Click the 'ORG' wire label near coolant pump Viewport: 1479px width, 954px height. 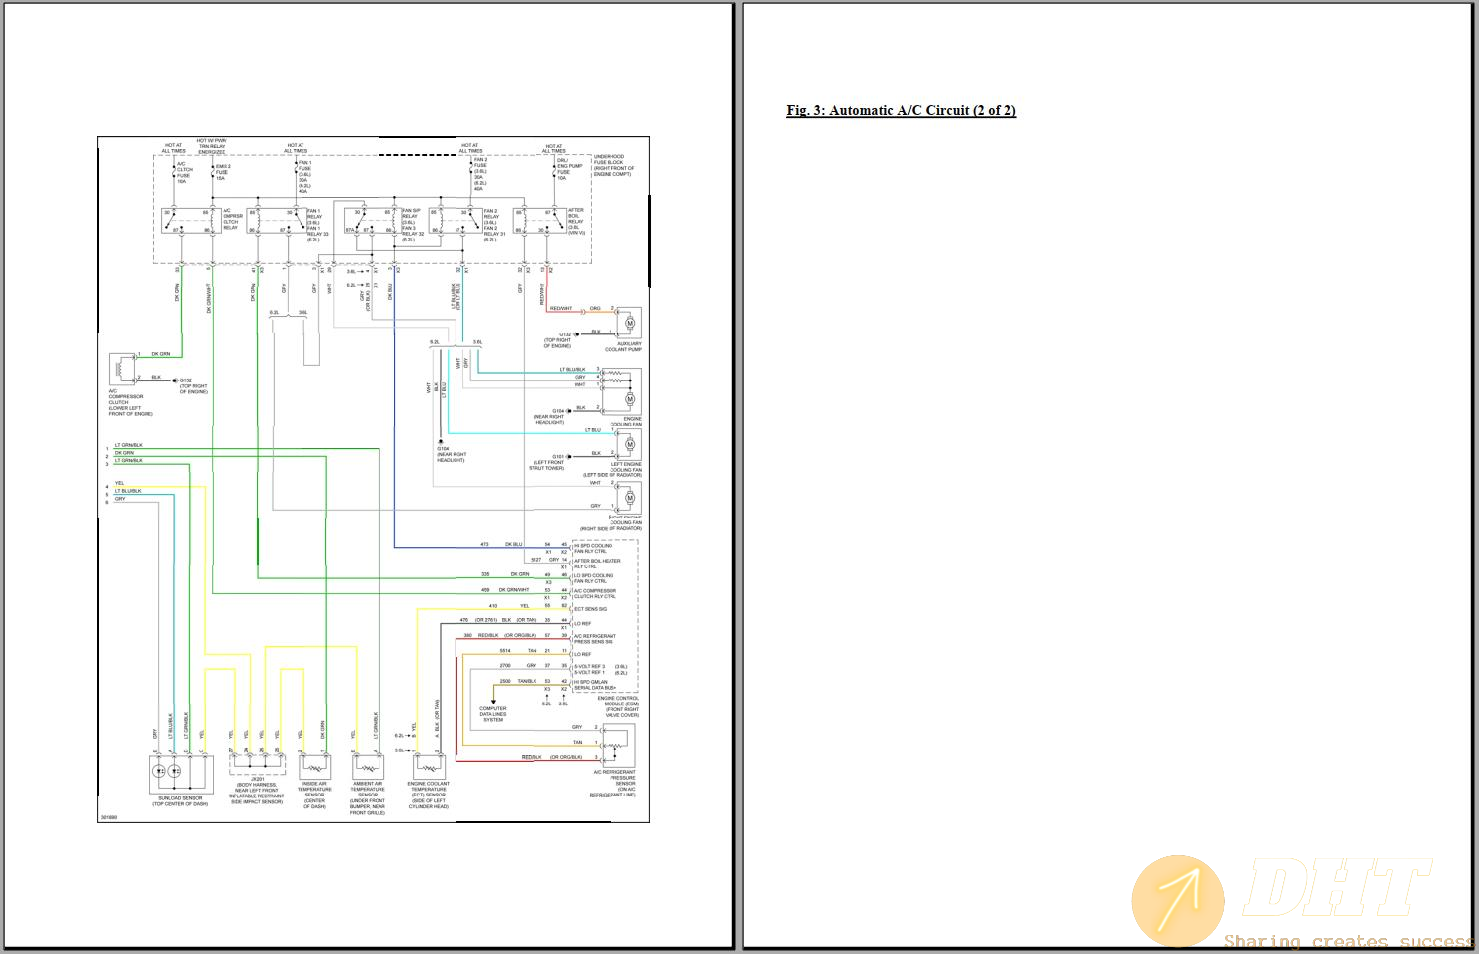[595, 308]
